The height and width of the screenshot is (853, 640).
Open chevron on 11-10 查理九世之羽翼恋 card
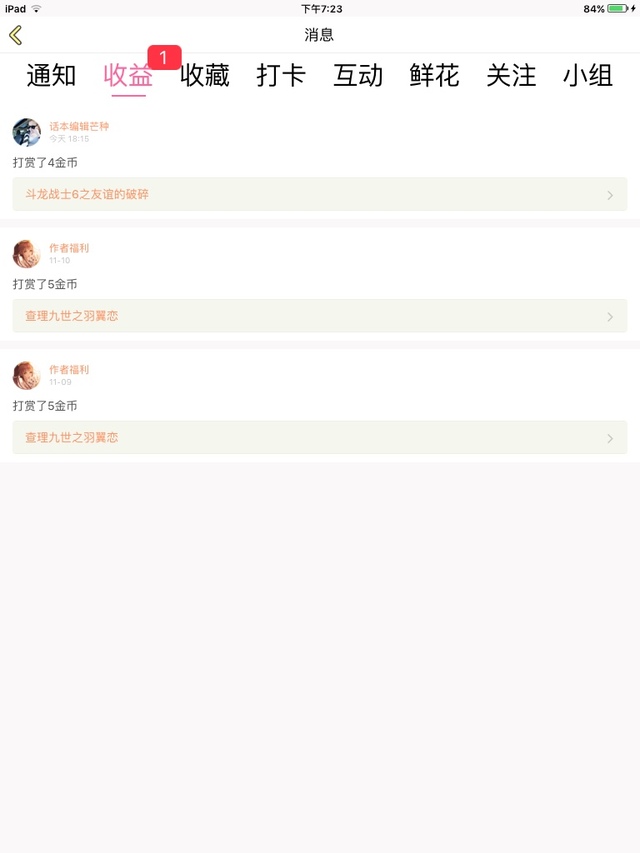pos(610,317)
